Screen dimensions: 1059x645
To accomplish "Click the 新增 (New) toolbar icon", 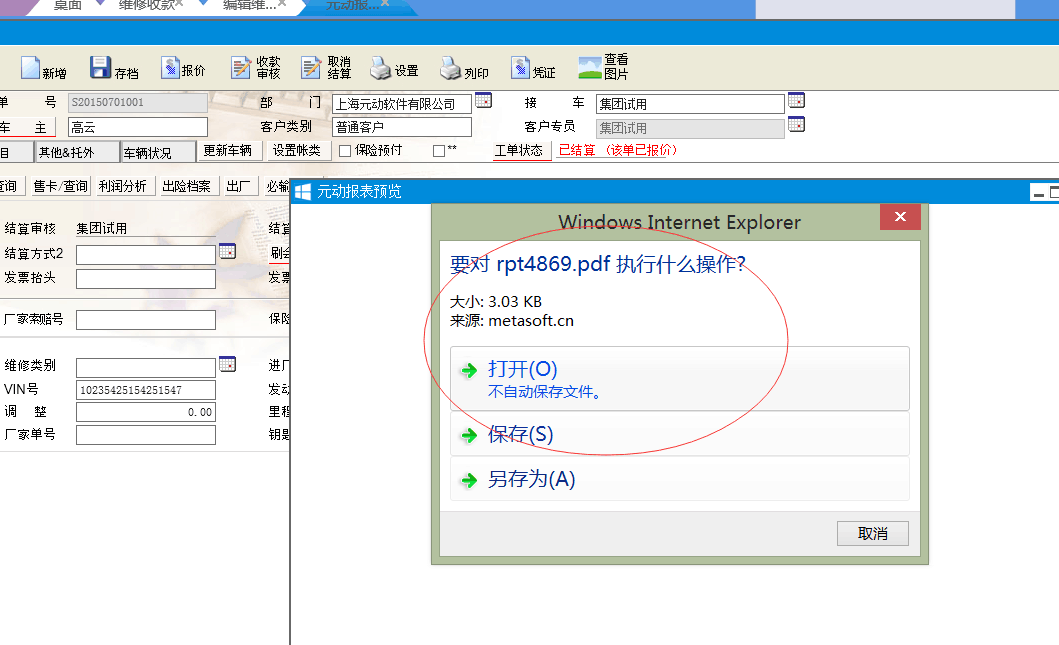I will pyautogui.click(x=32, y=69).
